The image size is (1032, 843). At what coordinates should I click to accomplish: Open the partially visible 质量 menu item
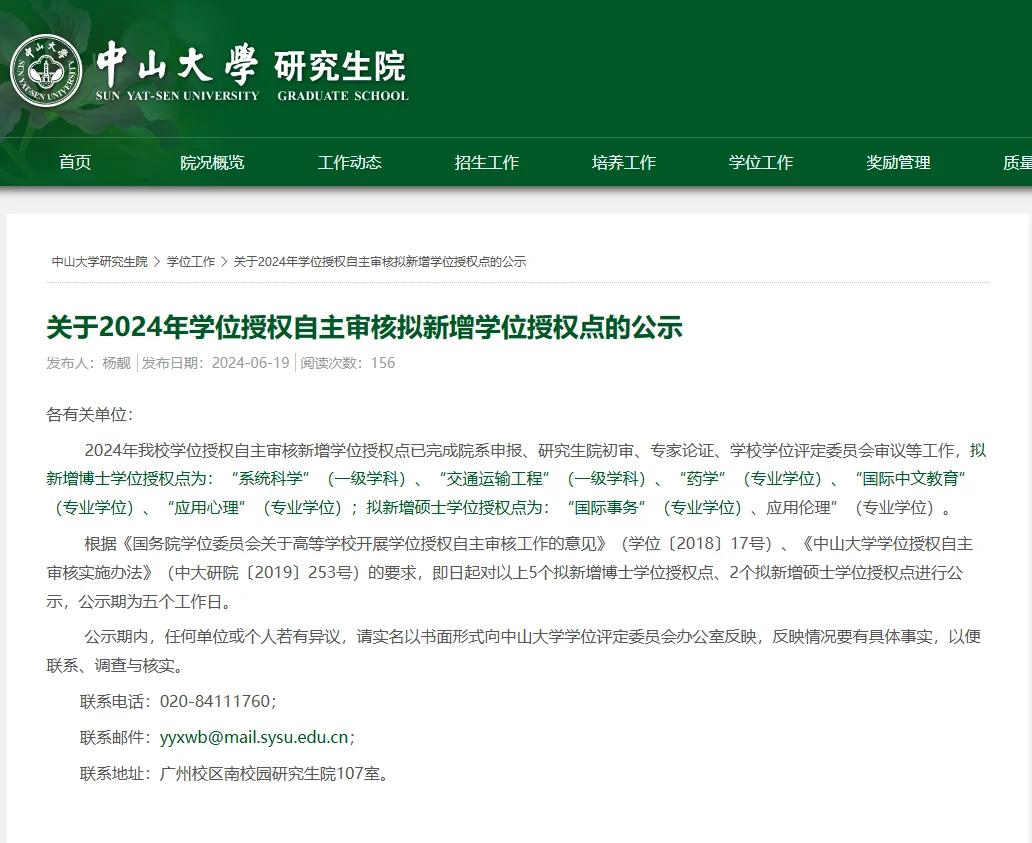click(x=1017, y=163)
